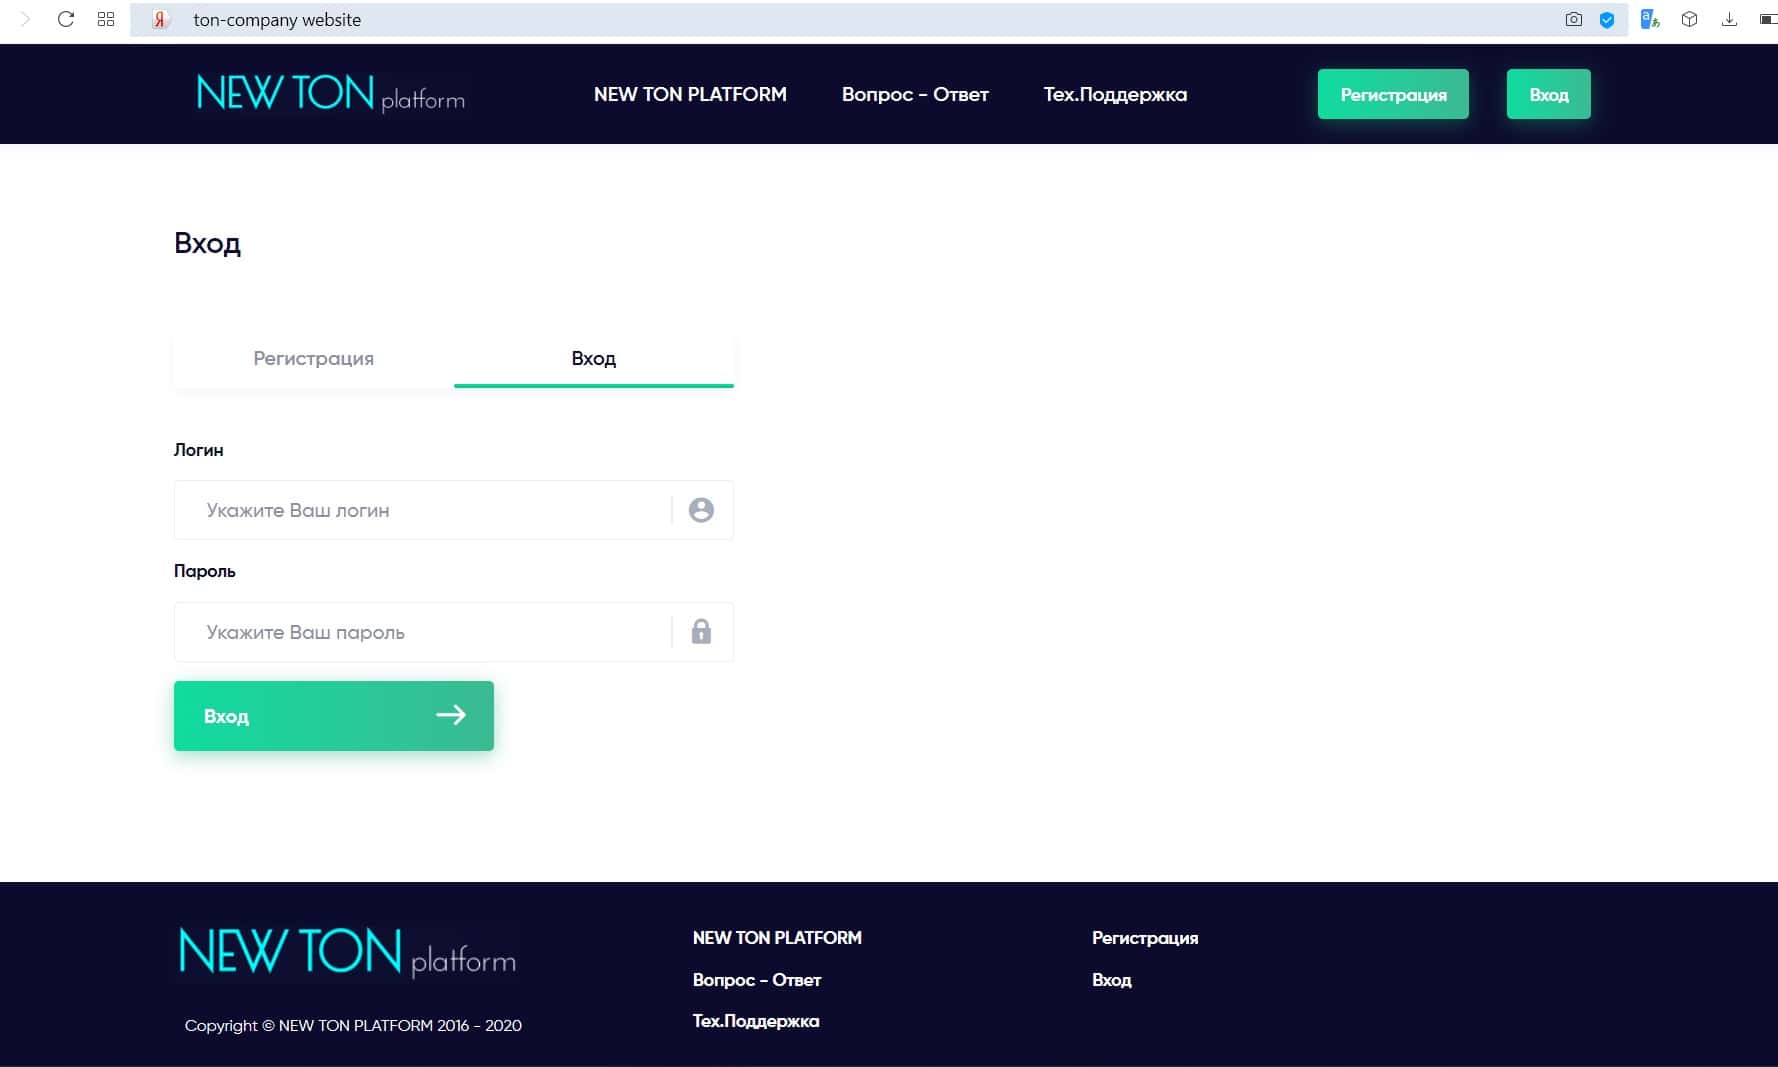Follow the footer NEW TON PLATFORM link
Viewport: 1778px width, 1067px height.
(x=777, y=938)
